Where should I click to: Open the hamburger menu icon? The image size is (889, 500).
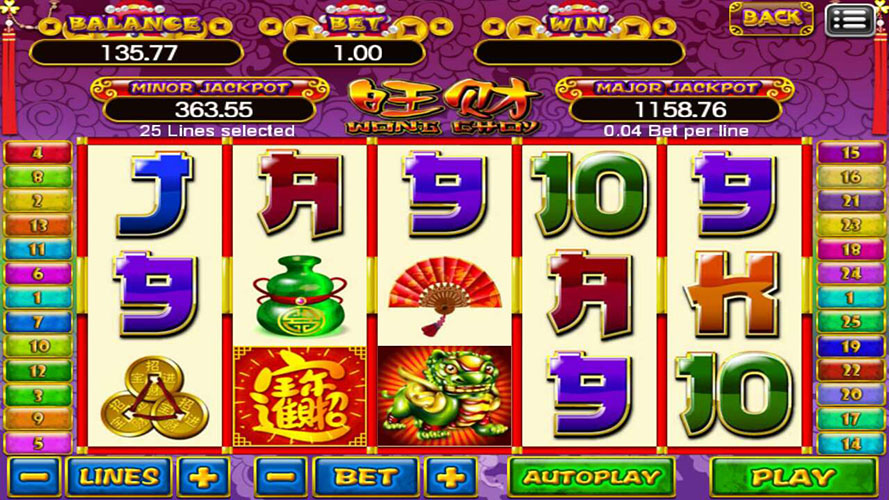849,20
